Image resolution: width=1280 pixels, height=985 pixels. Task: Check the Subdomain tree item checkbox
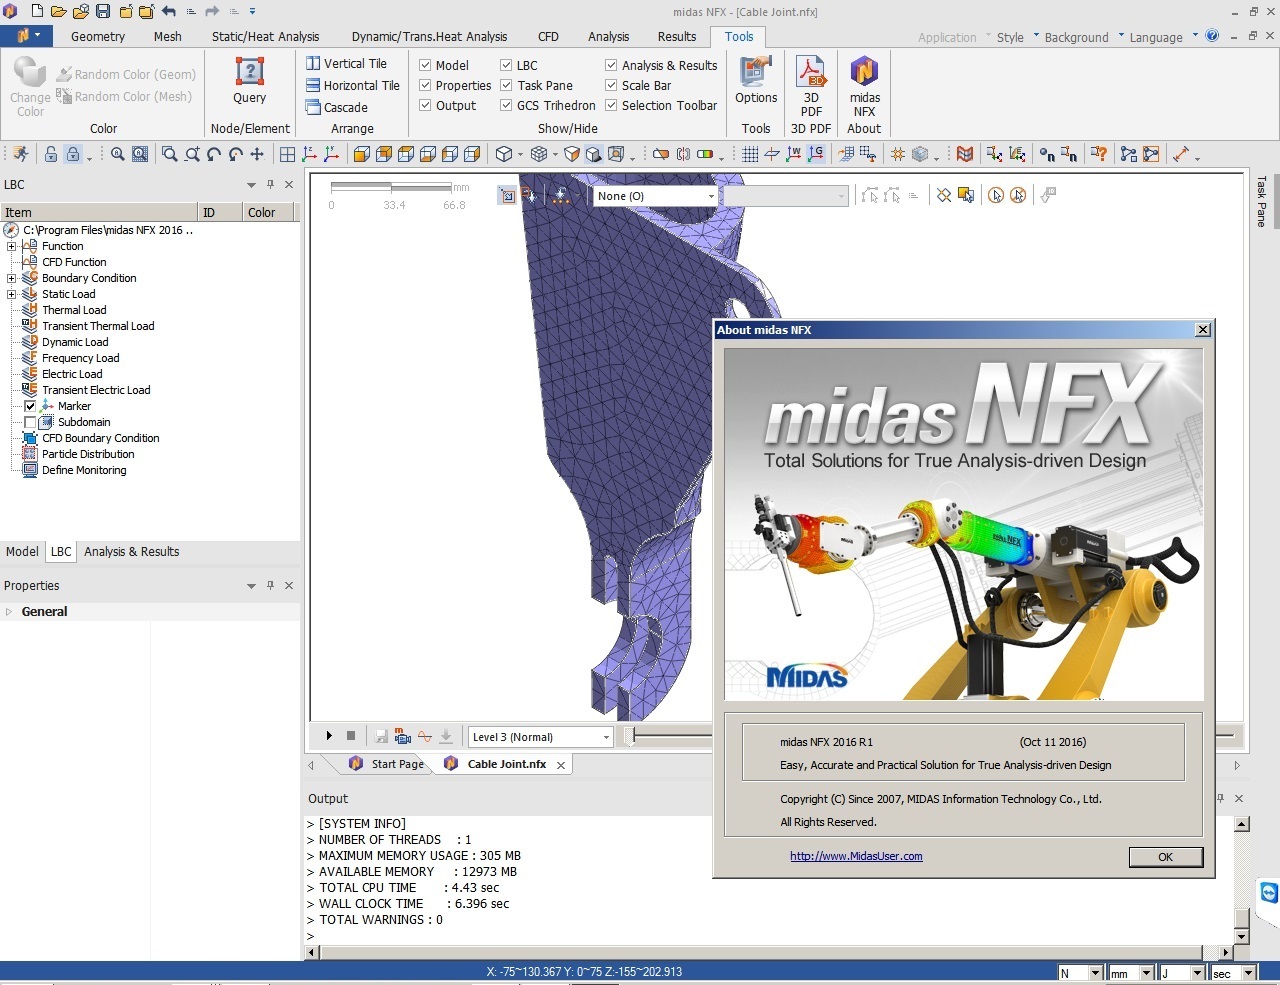pyautogui.click(x=30, y=422)
